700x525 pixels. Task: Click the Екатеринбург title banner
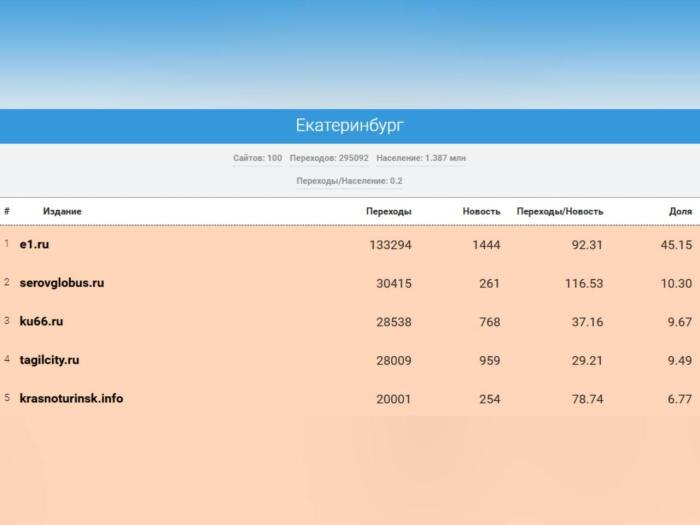[x=350, y=126]
